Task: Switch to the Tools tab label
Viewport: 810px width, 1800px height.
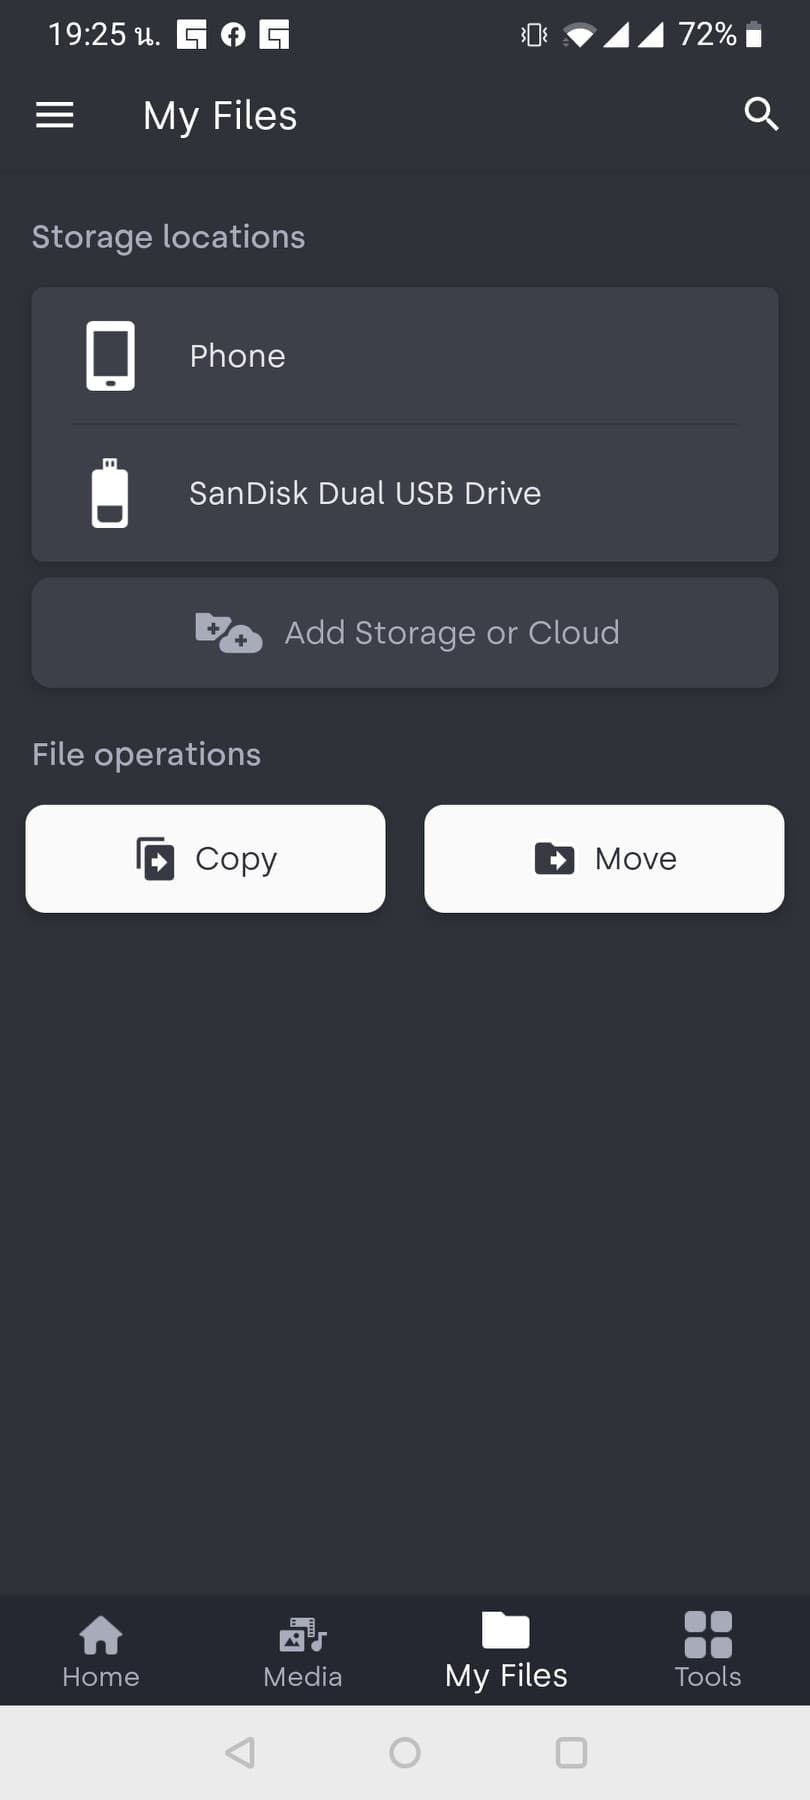Action: 708,1677
